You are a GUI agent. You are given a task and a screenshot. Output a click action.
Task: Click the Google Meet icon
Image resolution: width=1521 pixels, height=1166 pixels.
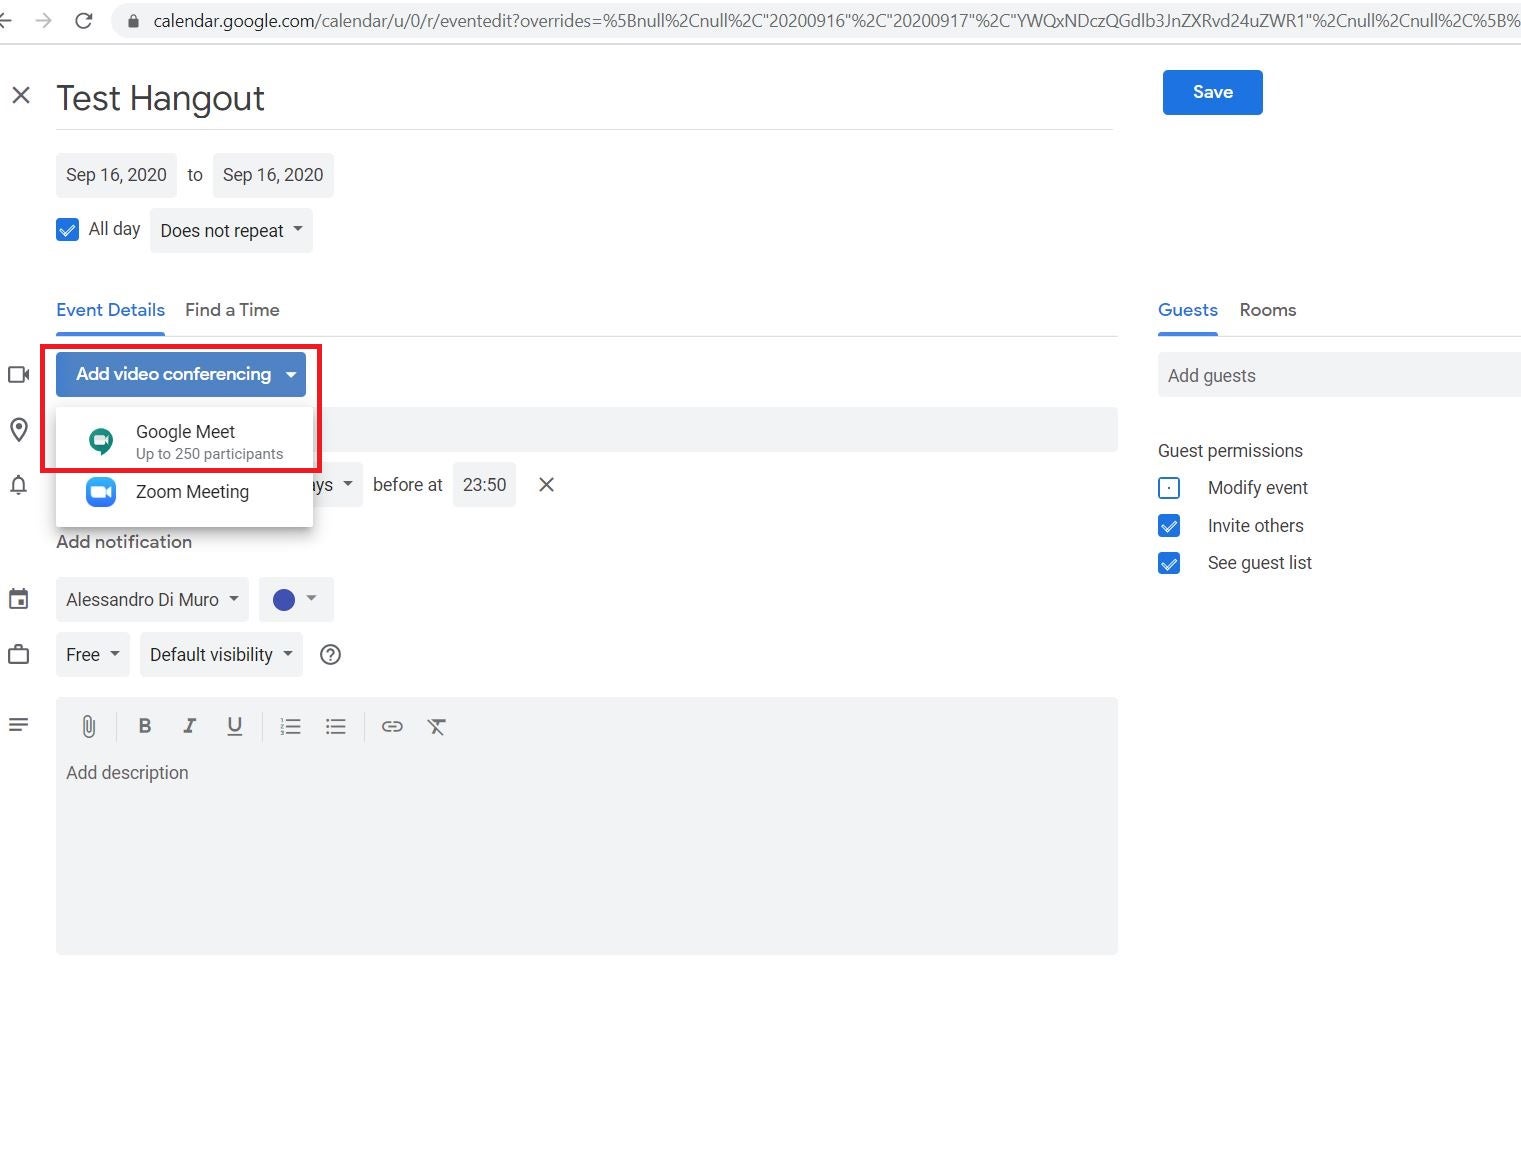tap(101, 441)
